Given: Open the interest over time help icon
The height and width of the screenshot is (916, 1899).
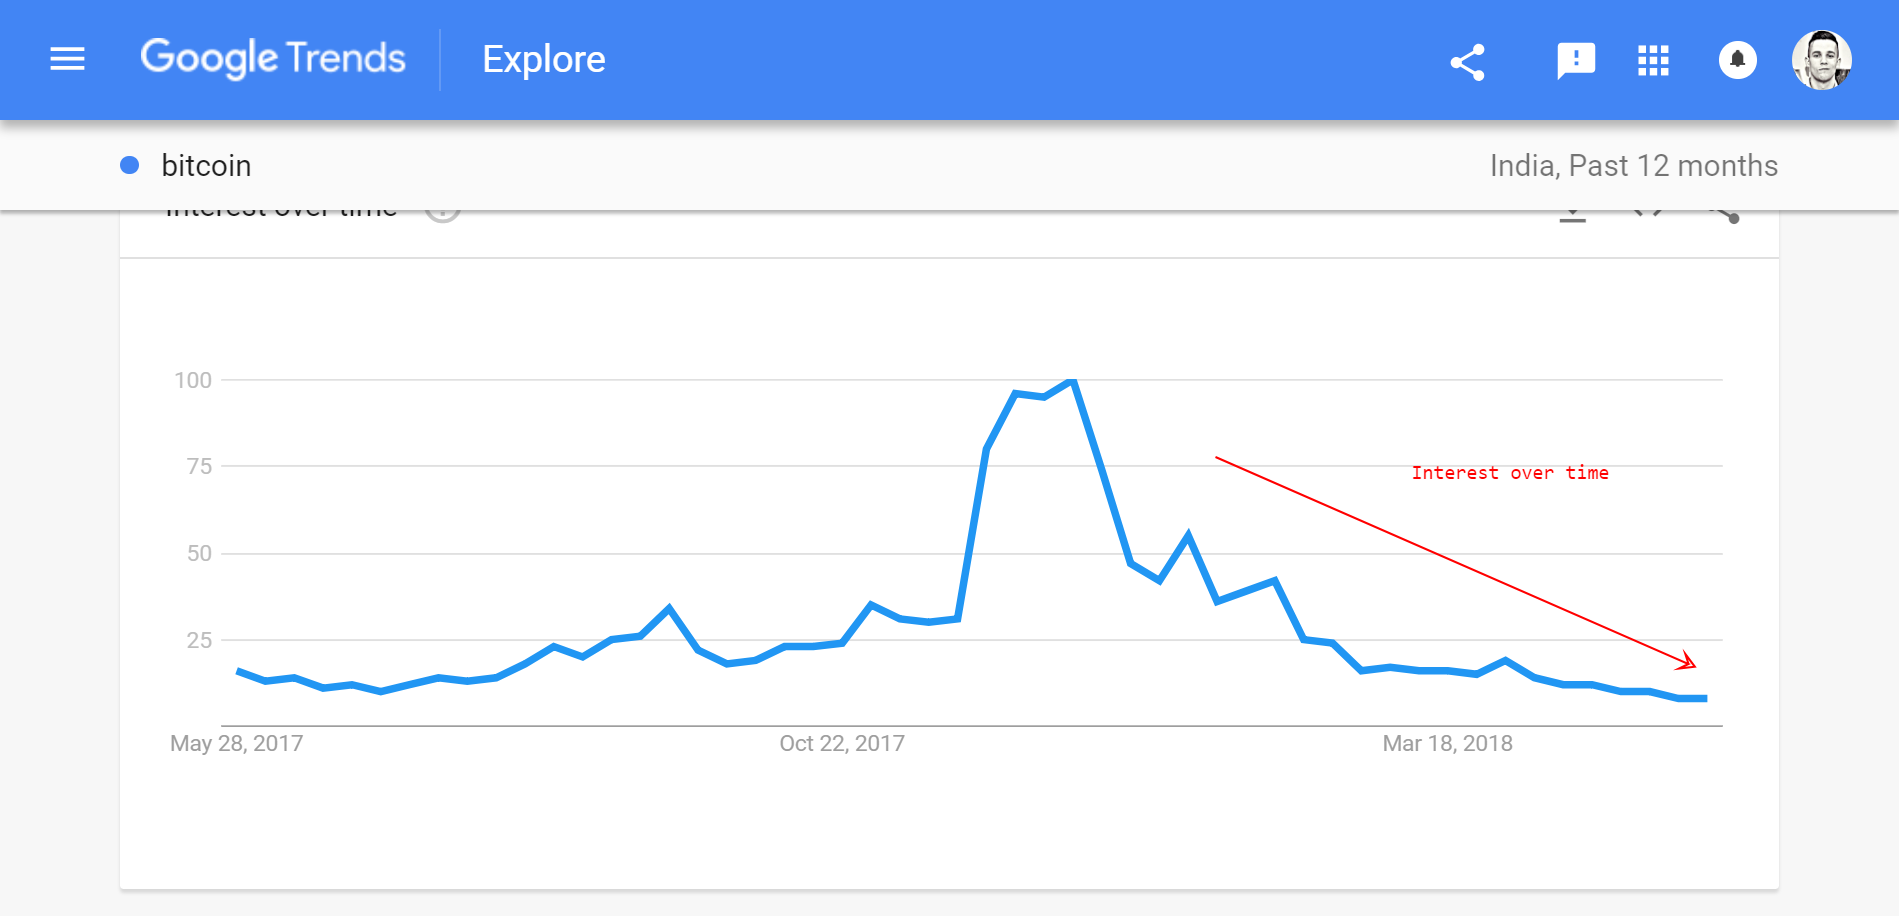Looking at the screenshot, I should pos(443,214).
